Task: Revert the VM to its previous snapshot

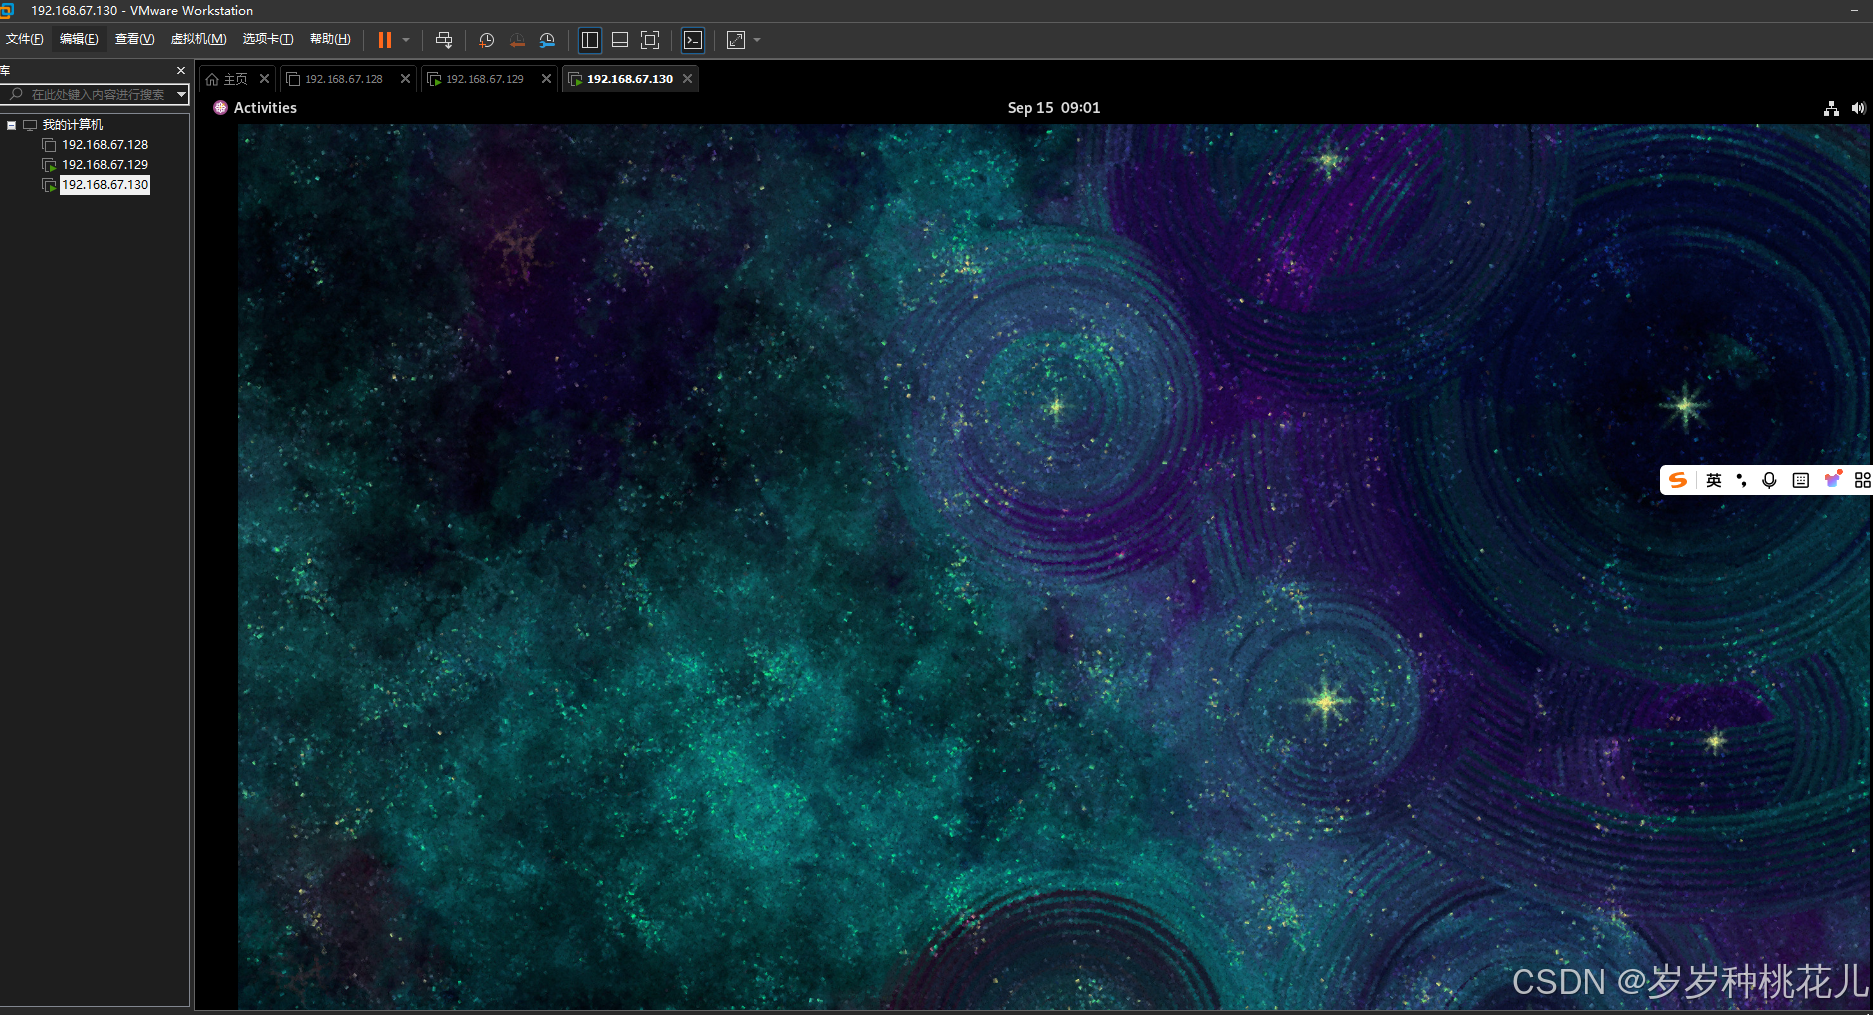Action: pyautogui.click(x=517, y=40)
